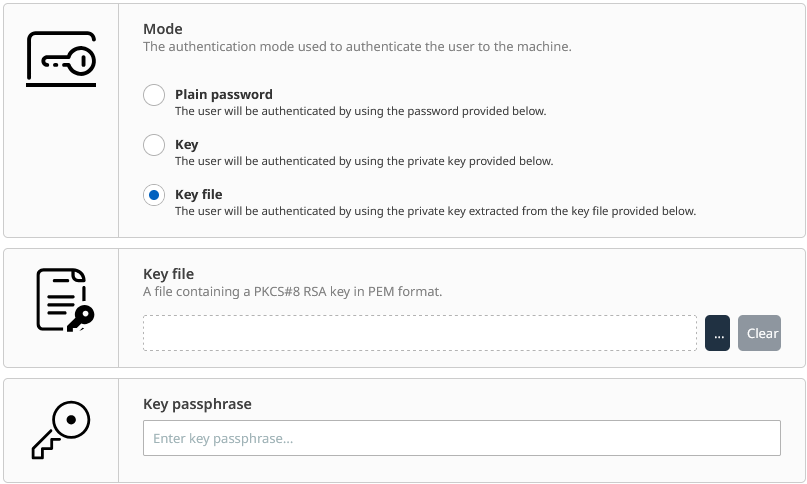Click the bold "Key file" option label in Mode

pyautogui.click(x=199, y=194)
